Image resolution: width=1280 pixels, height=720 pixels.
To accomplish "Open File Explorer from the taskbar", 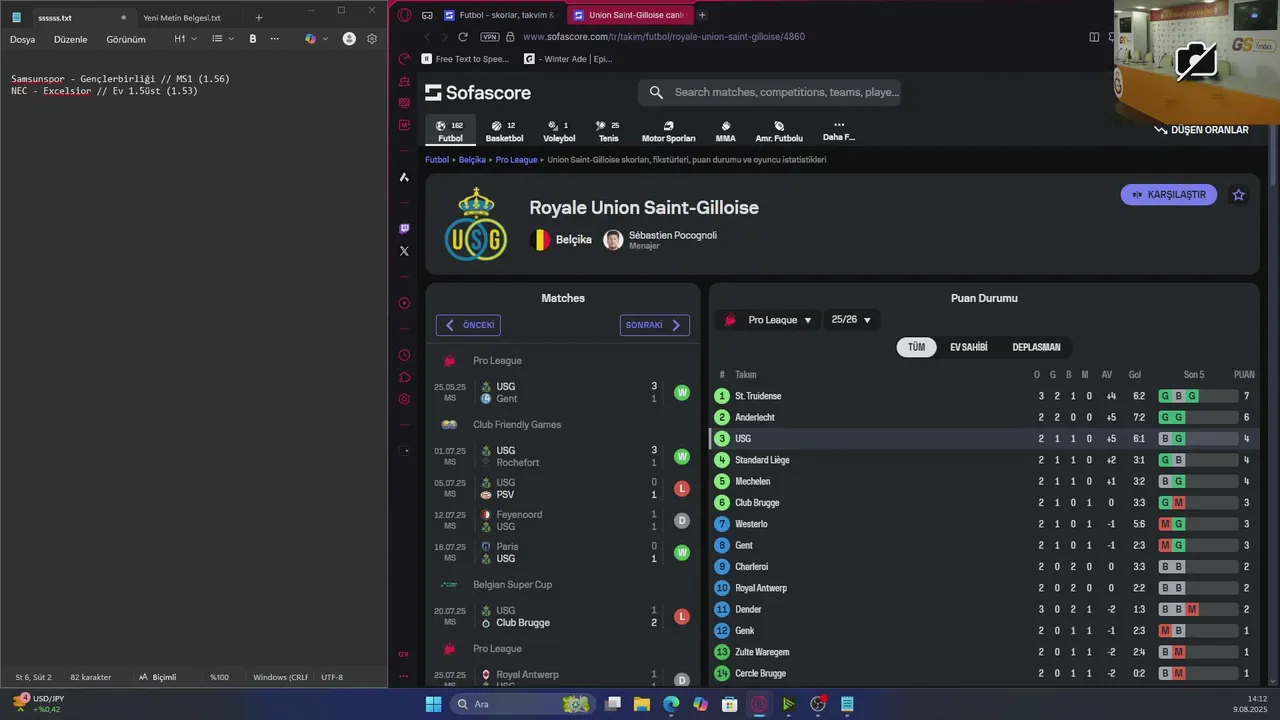I will pyautogui.click(x=641, y=704).
